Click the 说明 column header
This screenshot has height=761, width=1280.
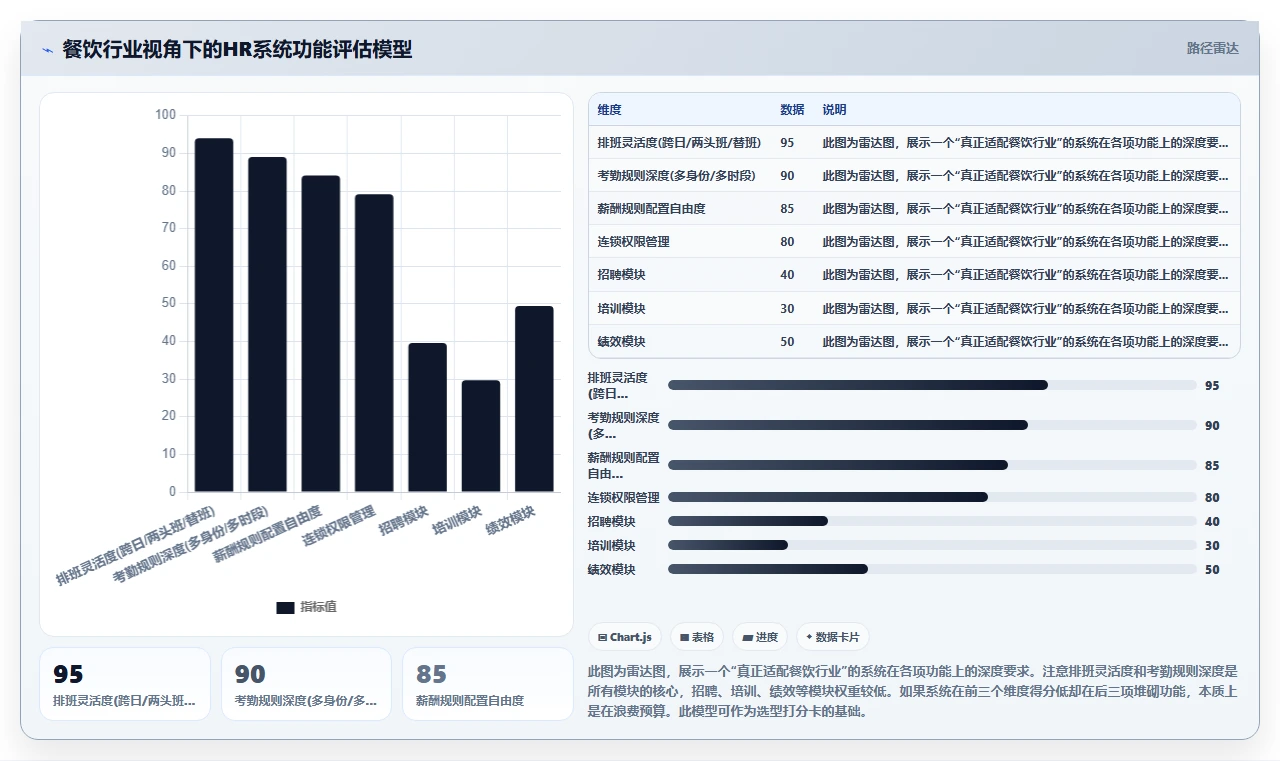[834, 109]
